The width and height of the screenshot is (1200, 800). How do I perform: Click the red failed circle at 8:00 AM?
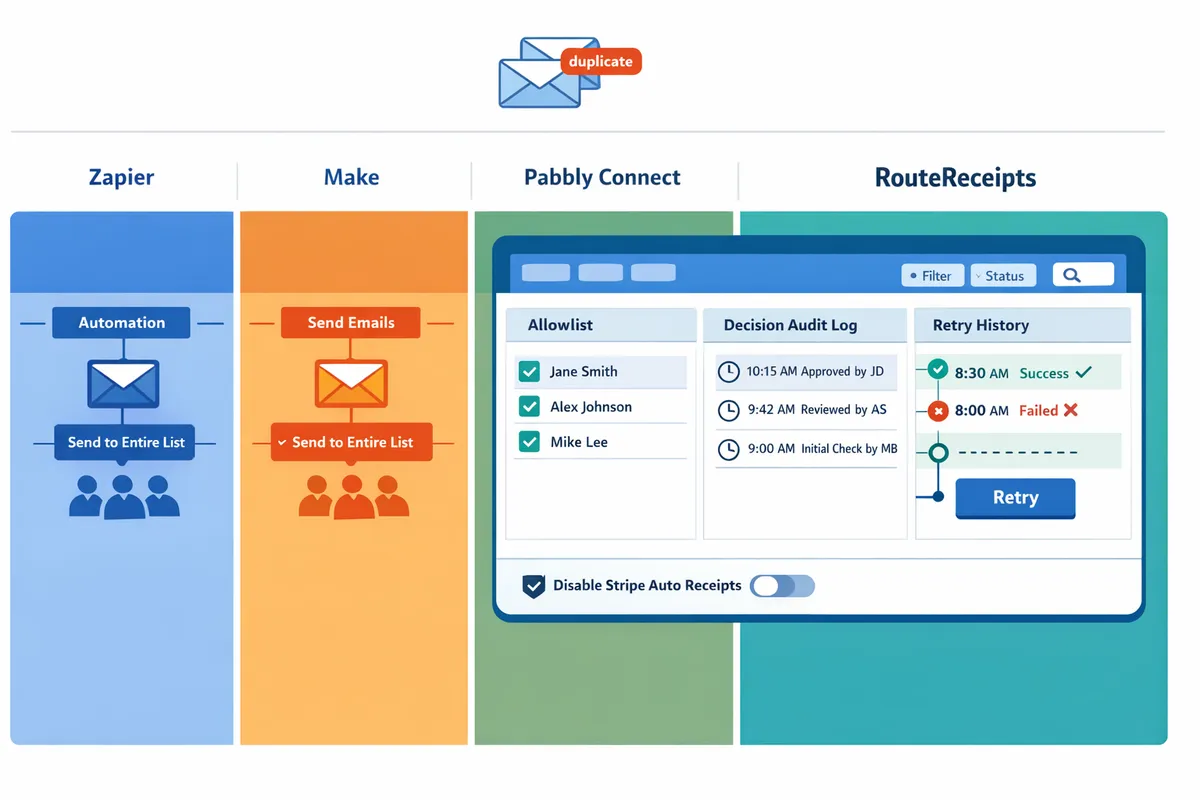[938, 410]
